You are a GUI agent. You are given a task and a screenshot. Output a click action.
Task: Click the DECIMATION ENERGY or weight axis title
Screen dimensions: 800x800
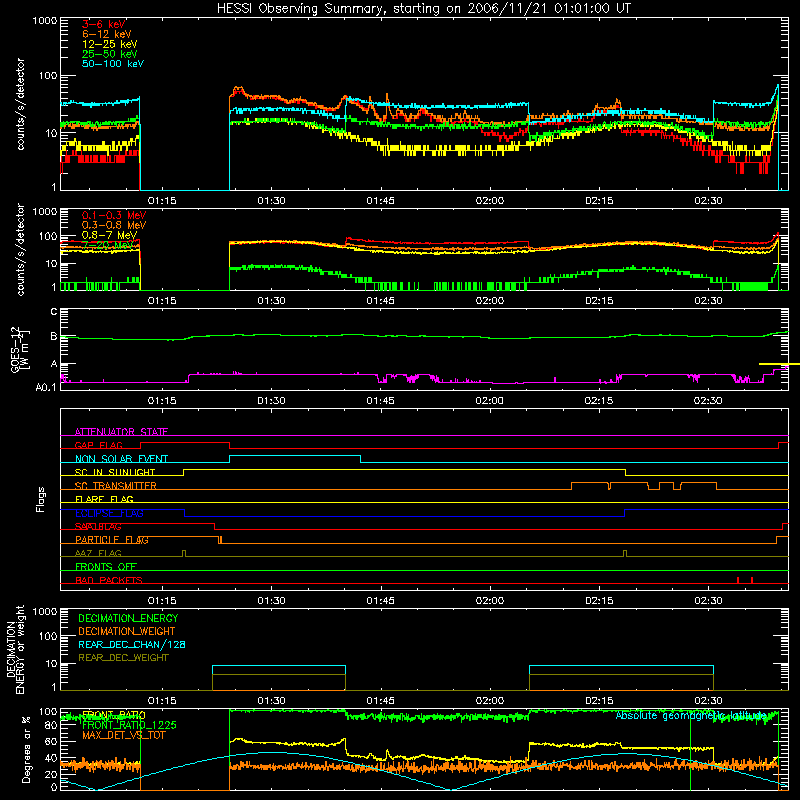pos(15,649)
